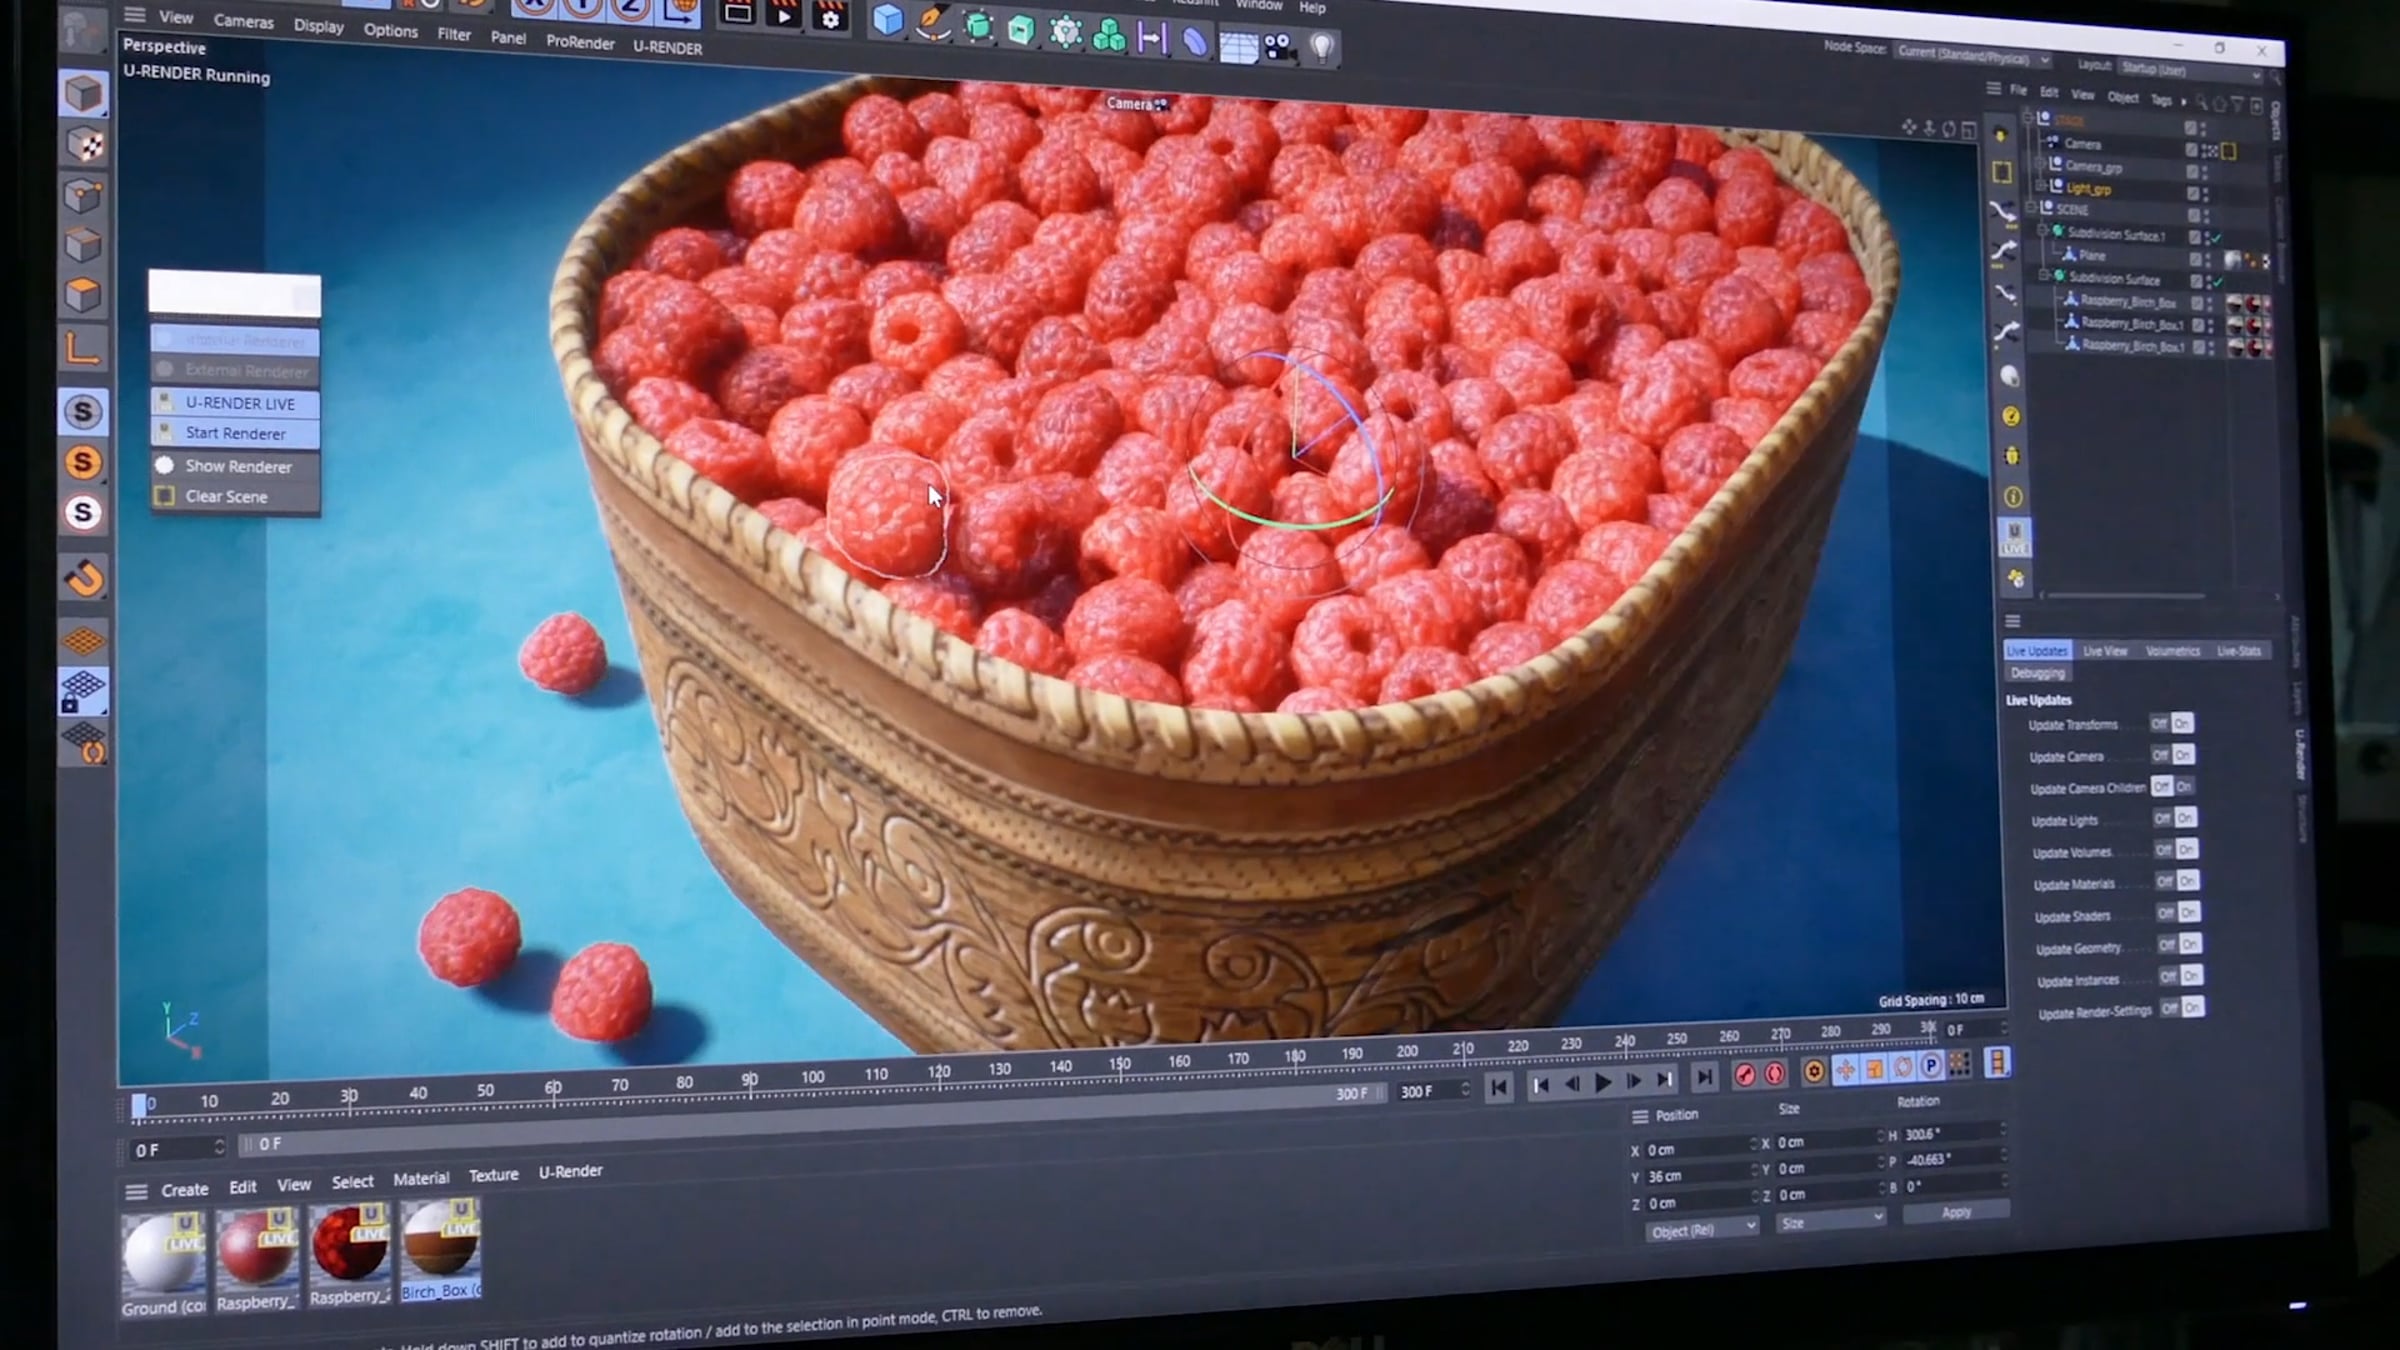Apply the coordinate changes with Apply
This screenshot has width=2400, height=1350.
click(1955, 1212)
